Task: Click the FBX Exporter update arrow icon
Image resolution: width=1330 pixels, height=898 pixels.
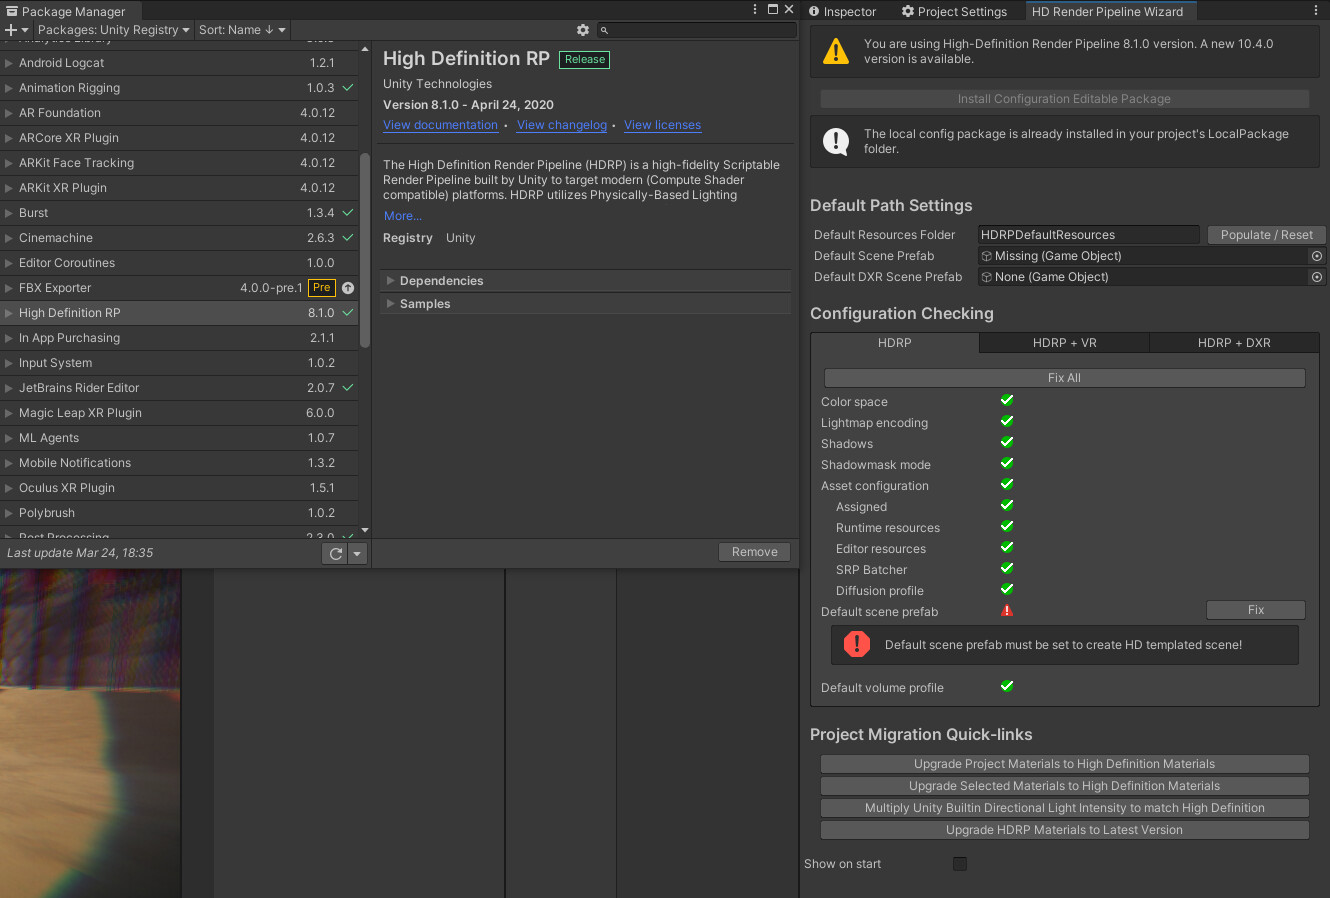Action: click(x=348, y=288)
